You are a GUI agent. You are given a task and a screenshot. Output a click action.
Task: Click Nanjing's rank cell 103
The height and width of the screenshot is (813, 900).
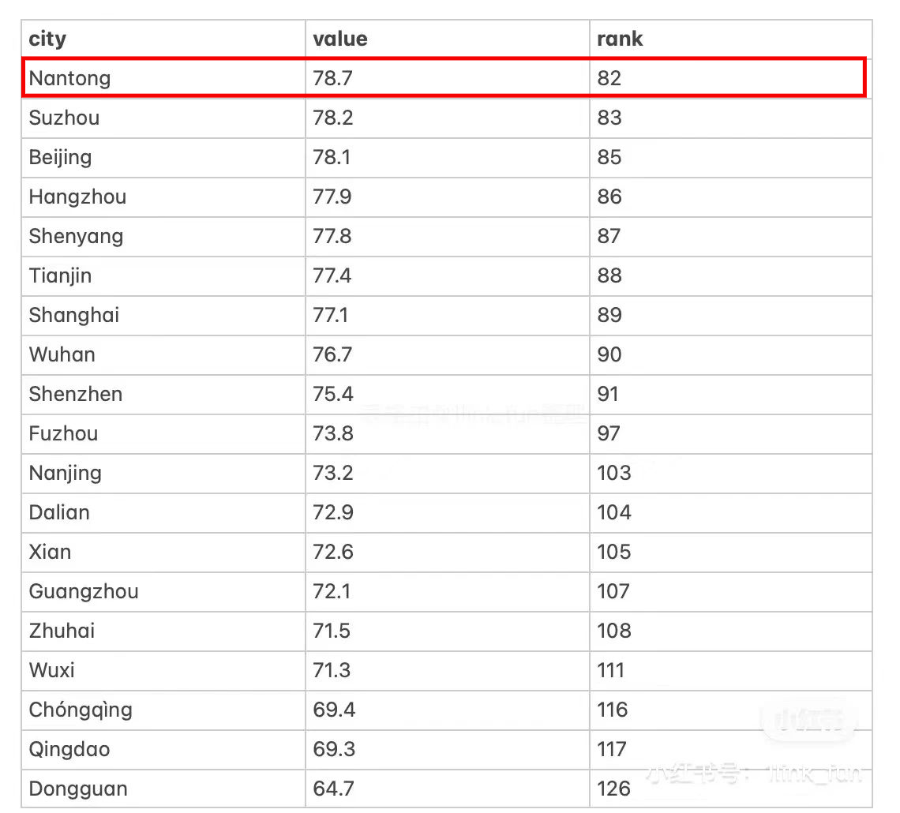point(731,473)
